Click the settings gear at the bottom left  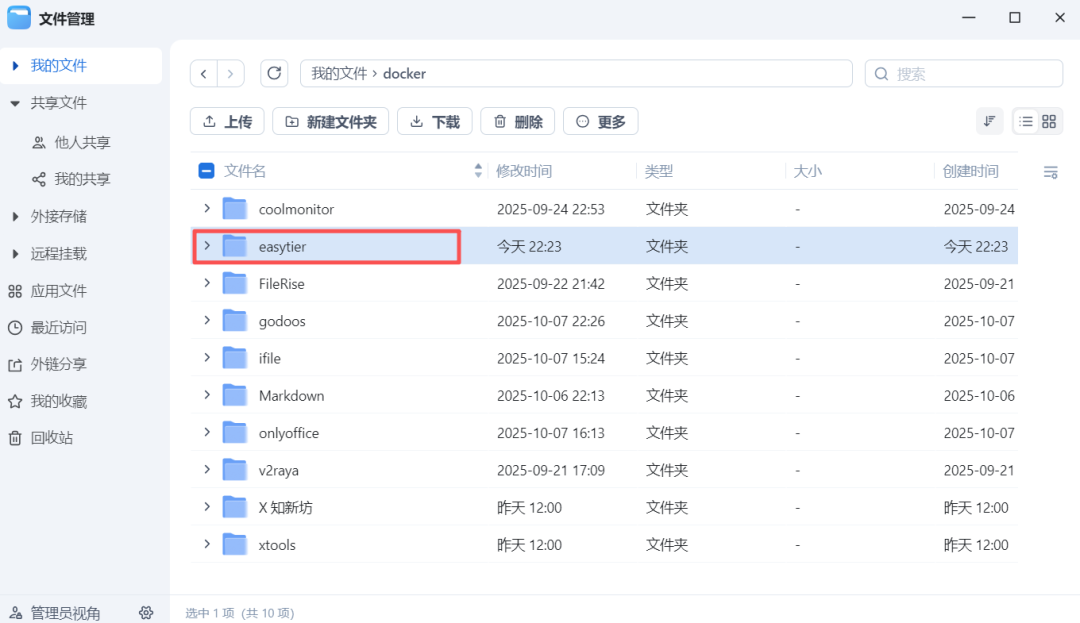point(146,612)
